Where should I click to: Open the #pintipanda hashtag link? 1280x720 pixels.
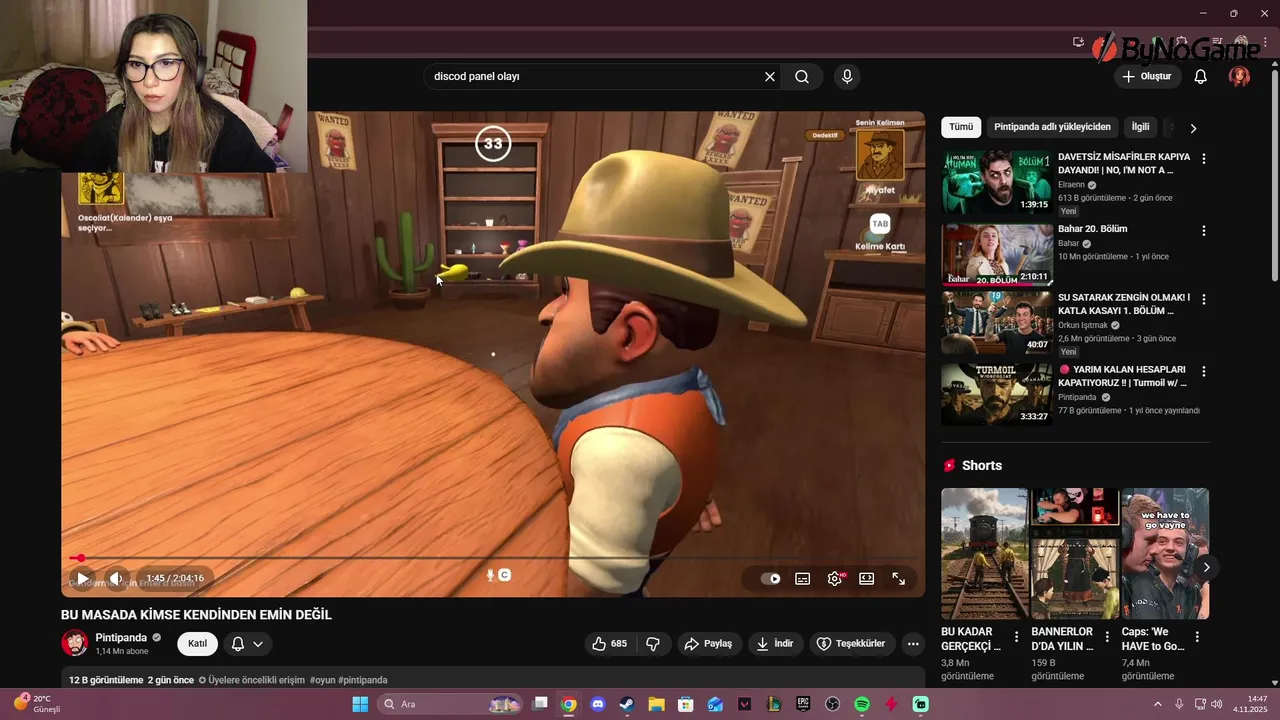(363, 680)
